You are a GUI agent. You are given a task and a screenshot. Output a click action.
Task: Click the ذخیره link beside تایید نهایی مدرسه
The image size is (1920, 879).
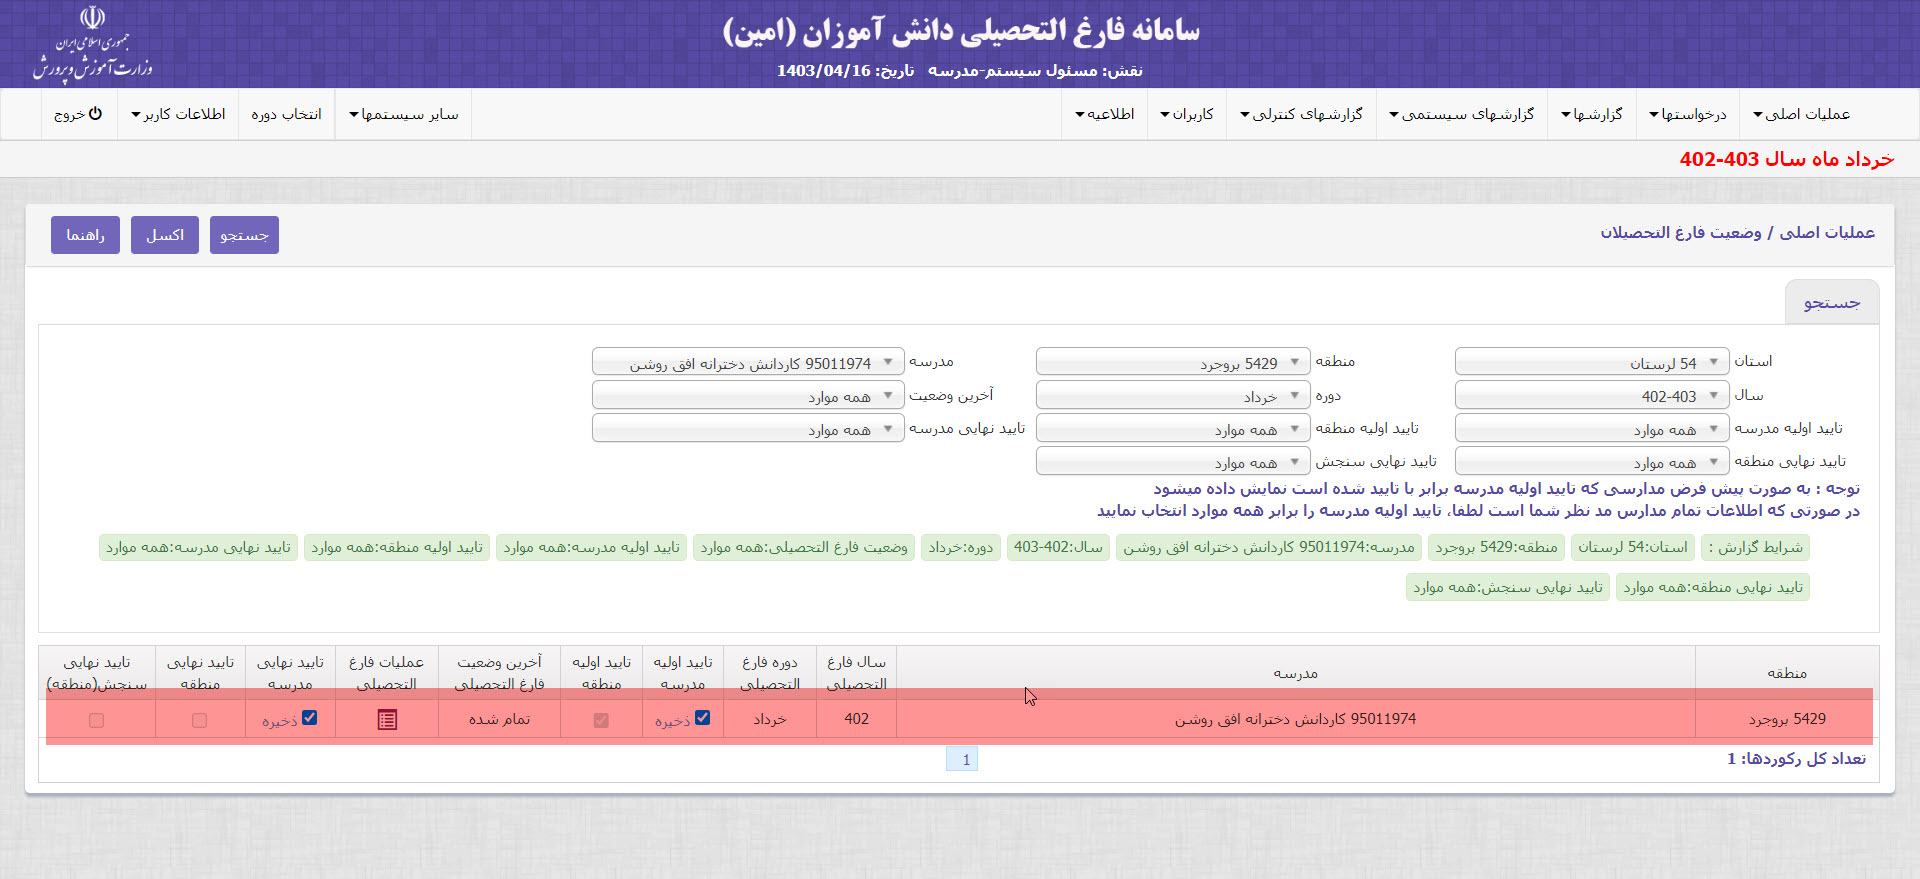point(279,721)
